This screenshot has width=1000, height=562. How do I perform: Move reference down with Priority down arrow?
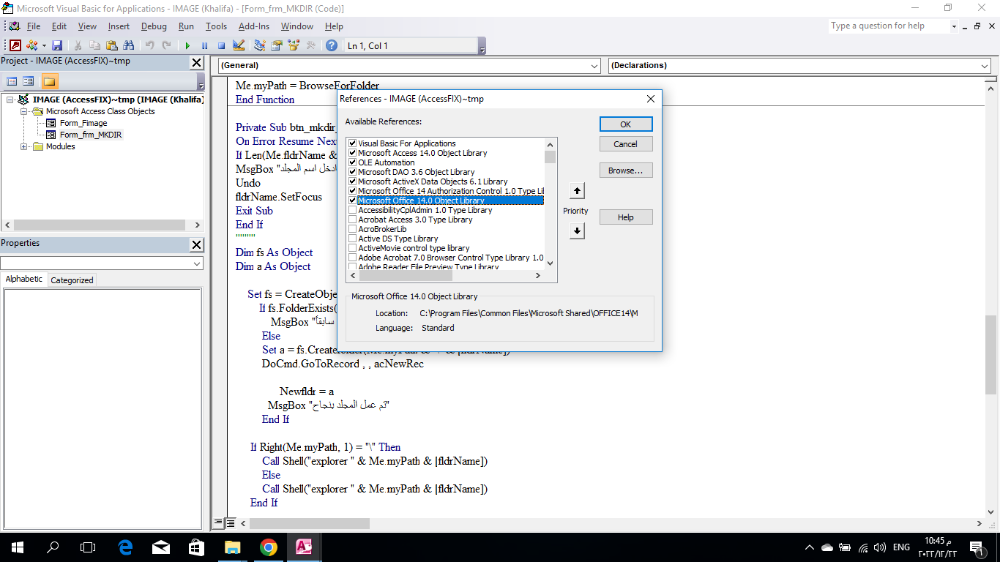(577, 231)
